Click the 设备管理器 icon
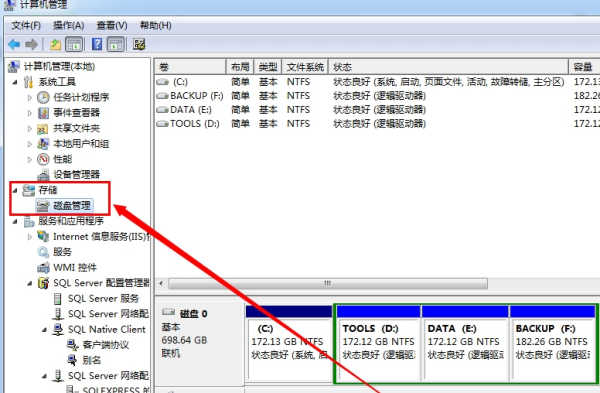 pyautogui.click(x=43, y=175)
